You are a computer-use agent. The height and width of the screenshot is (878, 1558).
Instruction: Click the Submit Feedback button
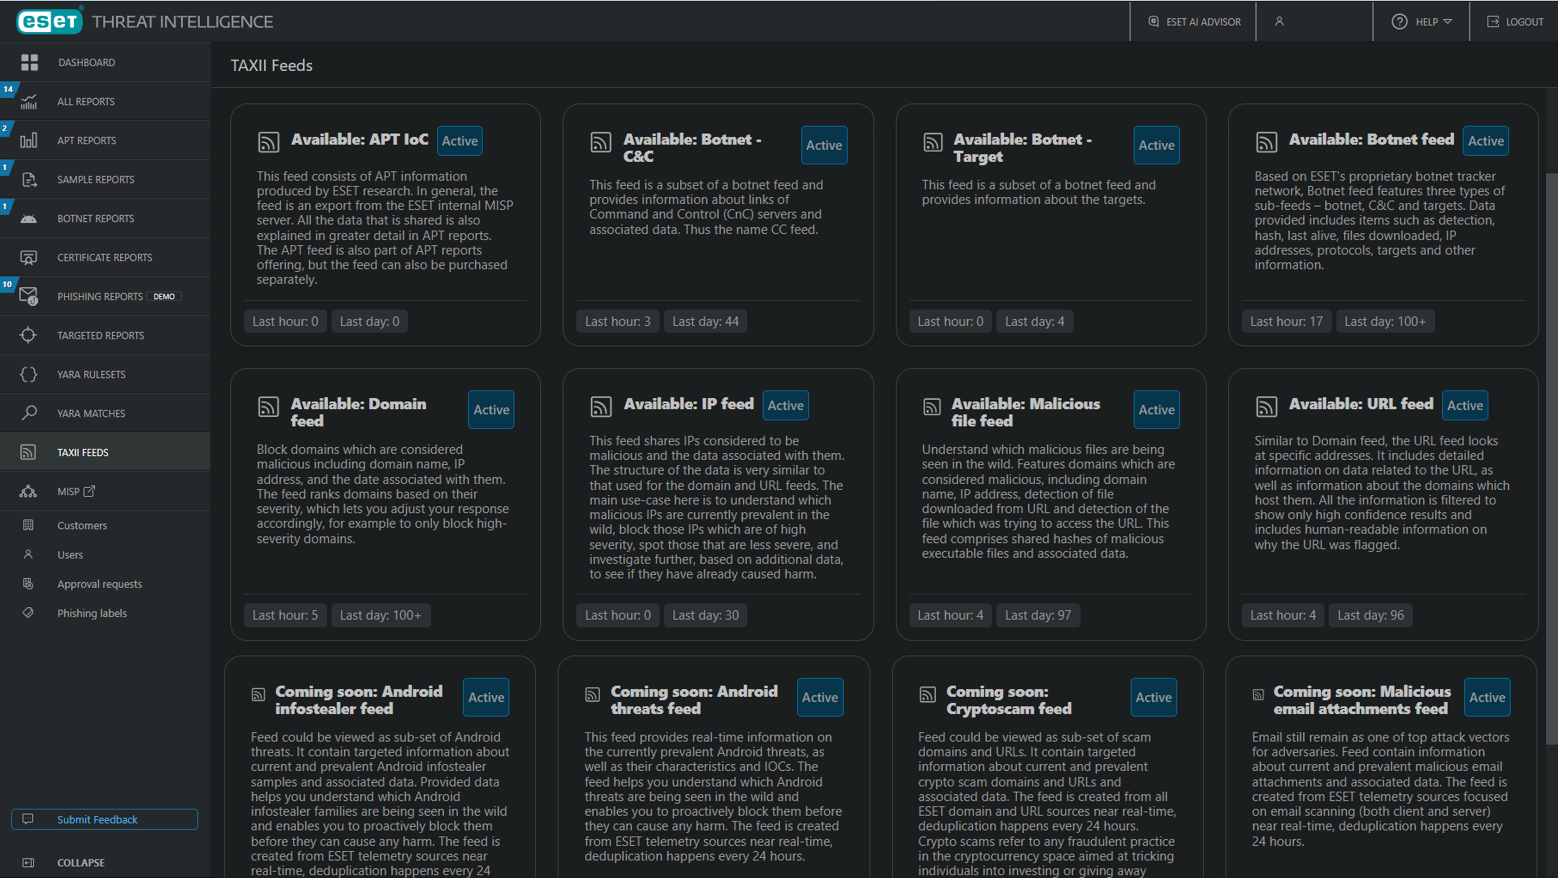(104, 819)
